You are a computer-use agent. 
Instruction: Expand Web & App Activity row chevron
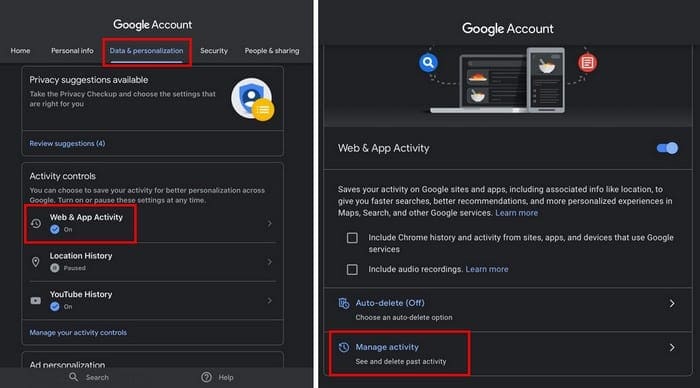pos(269,223)
